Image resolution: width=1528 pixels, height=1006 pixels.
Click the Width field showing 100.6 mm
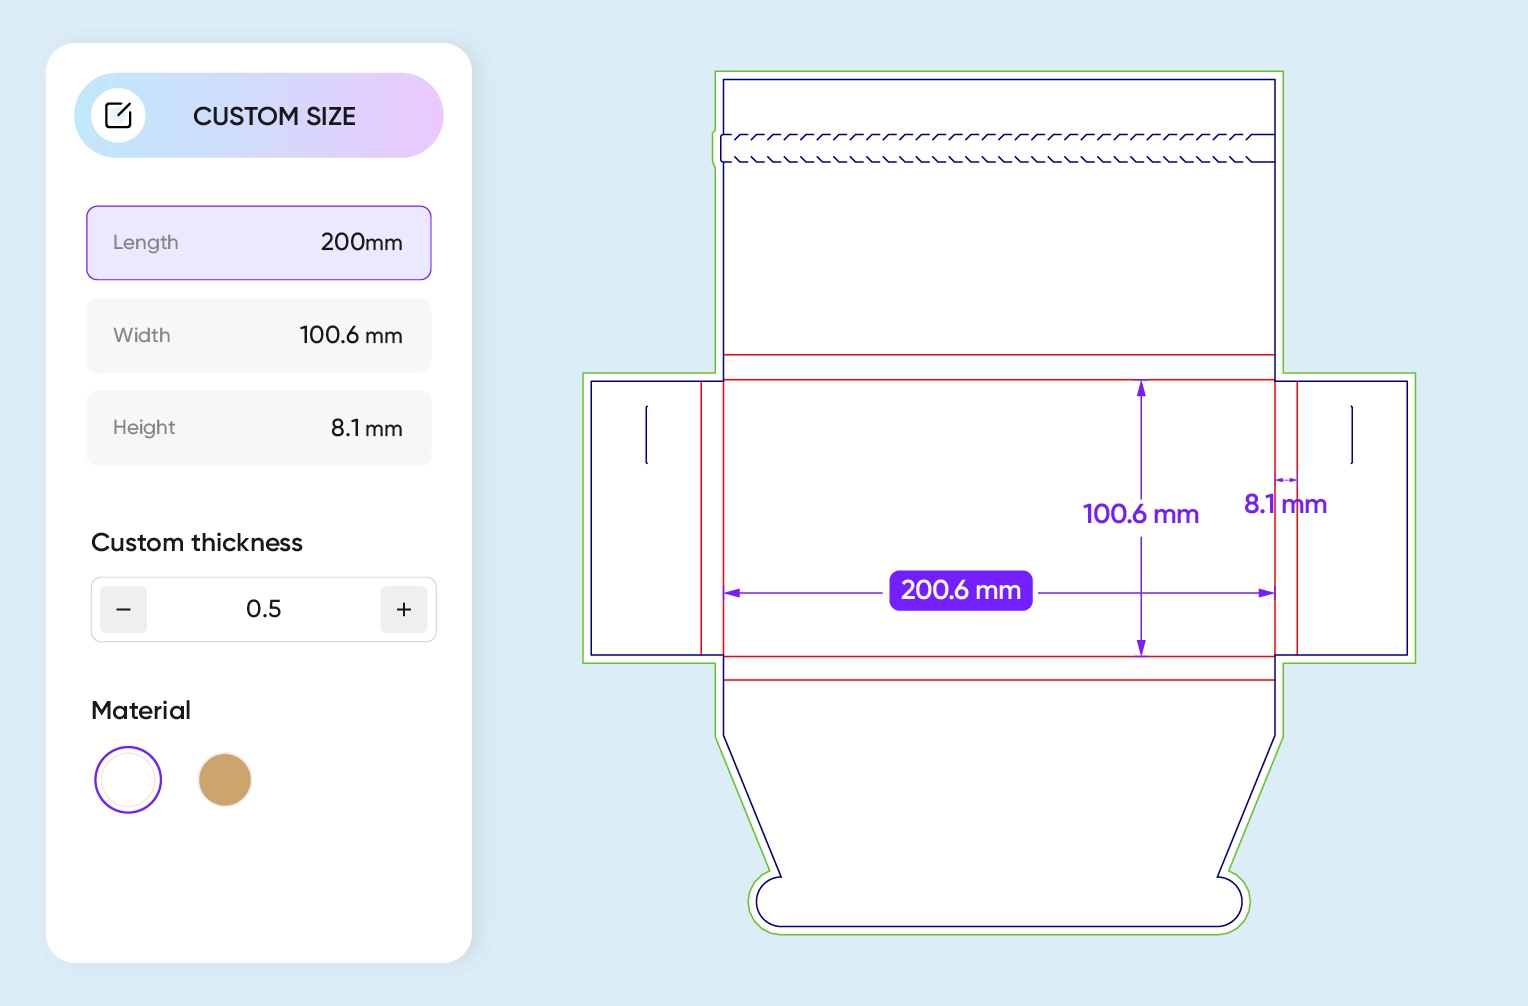pos(259,336)
